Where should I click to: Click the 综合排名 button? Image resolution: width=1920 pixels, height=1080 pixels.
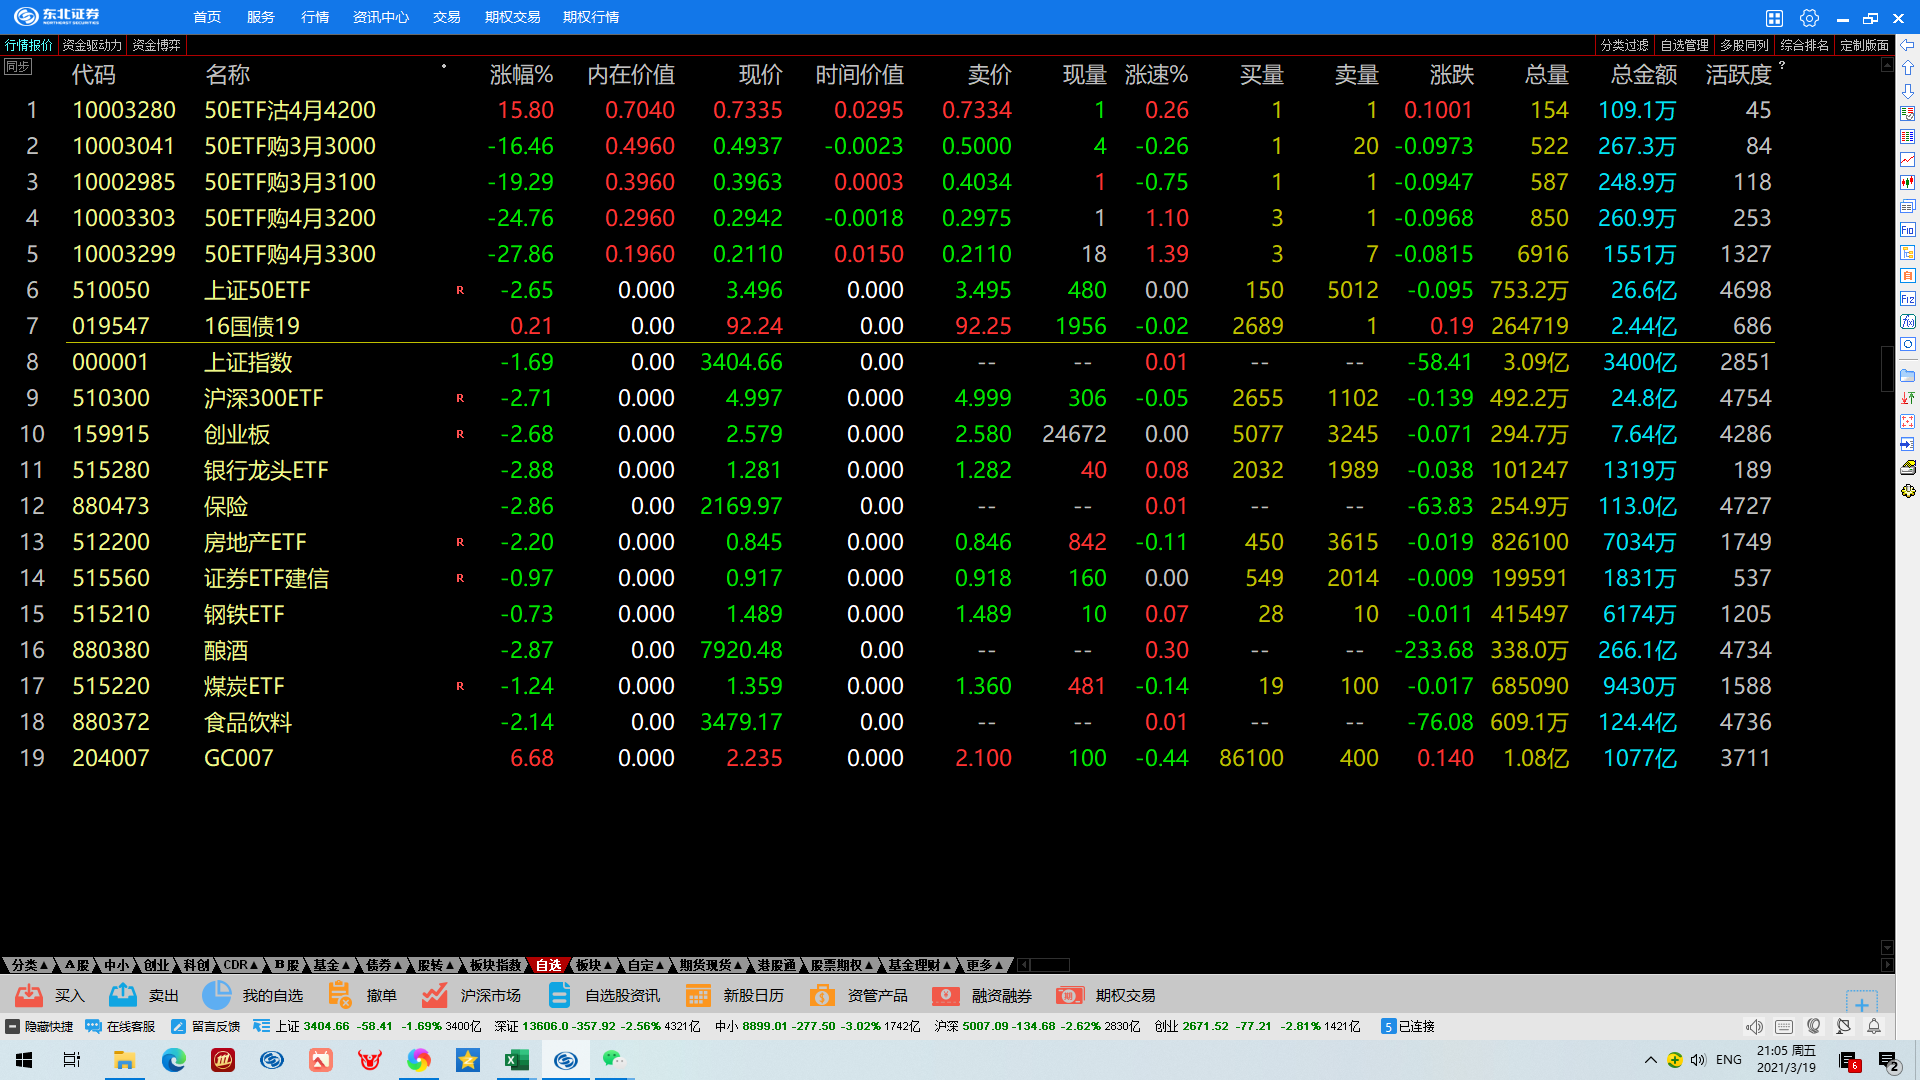(1804, 45)
